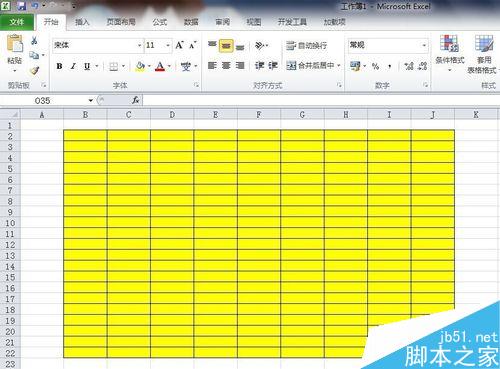Apply the yellow fill color bucket
Image resolution: width=500 pixels, height=369 pixels.
(x=140, y=66)
